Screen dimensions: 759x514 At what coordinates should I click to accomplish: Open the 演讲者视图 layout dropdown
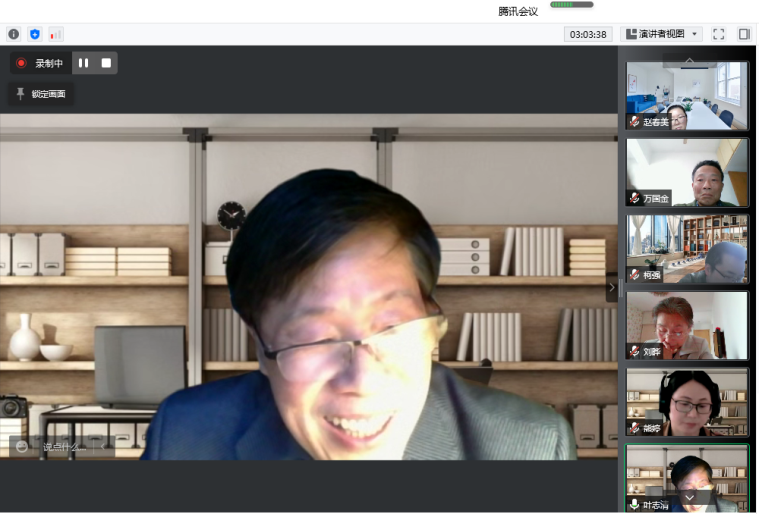[661, 34]
